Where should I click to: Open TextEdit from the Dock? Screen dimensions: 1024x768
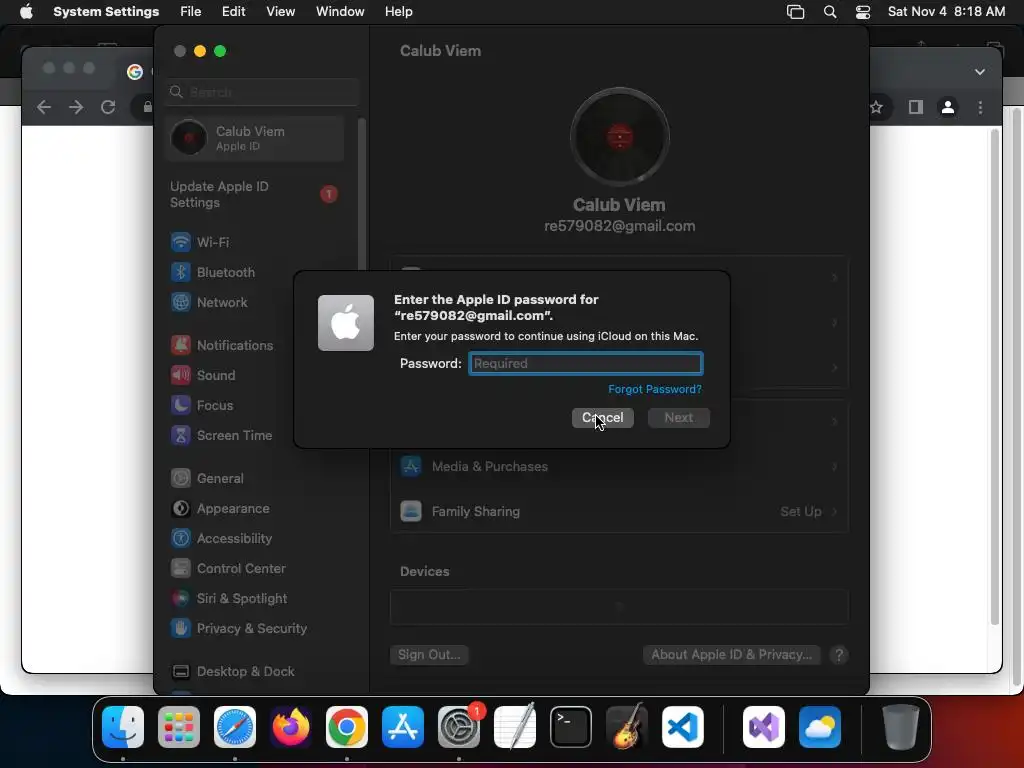[x=515, y=727]
